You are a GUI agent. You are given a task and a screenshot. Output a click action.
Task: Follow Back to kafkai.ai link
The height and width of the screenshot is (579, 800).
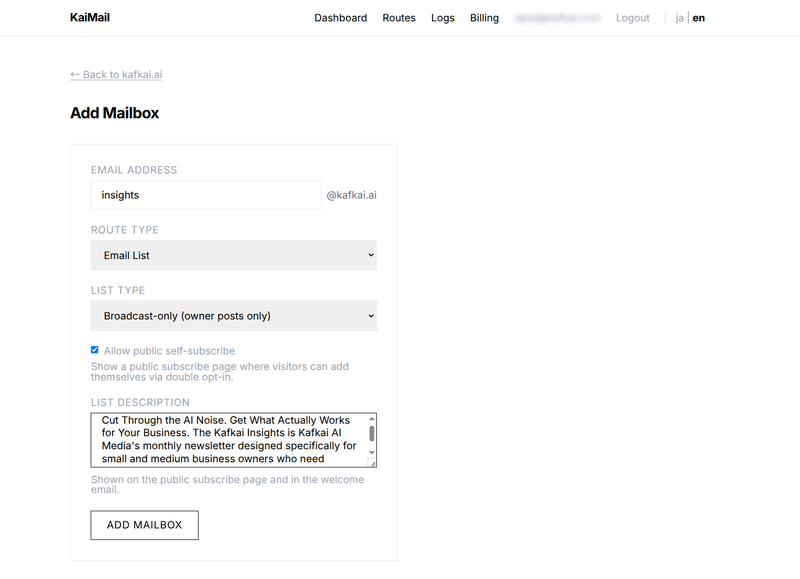tap(116, 74)
